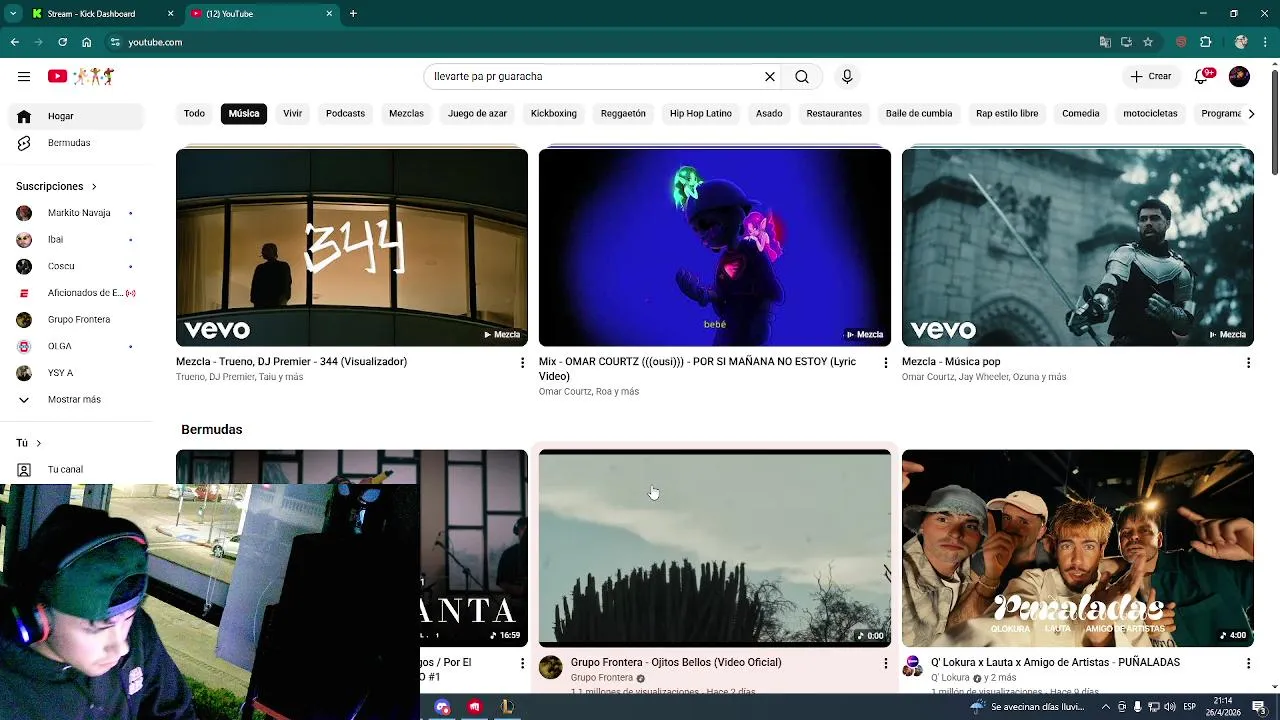Image resolution: width=1280 pixels, height=720 pixels.
Task: Clear the search box with the X
Action: 770,76
